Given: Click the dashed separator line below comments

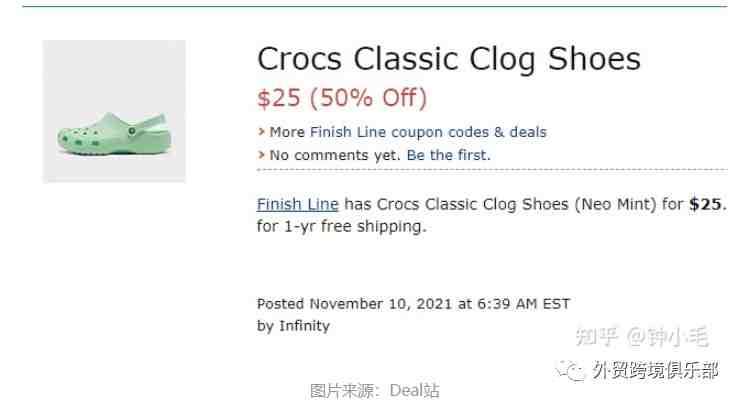Looking at the screenshot, I should (x=492, y=169).
